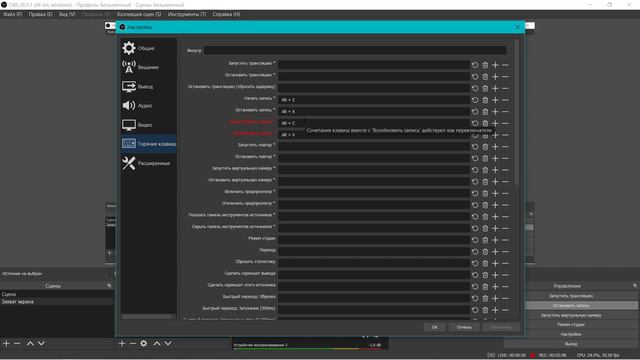This screenshot has height=360, width=640.
Task: Clear the Быстрый переход: Затухание (300ms) hotkey
Action: [485, 310]
